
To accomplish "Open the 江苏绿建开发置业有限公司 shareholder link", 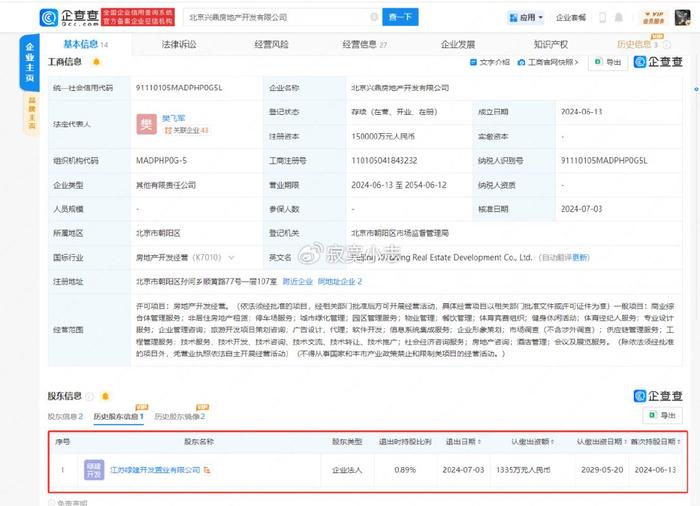I will (x=155, y=470).
